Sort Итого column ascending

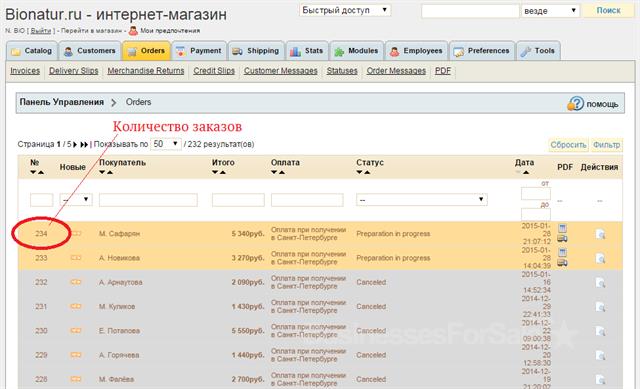pos(222,172)
